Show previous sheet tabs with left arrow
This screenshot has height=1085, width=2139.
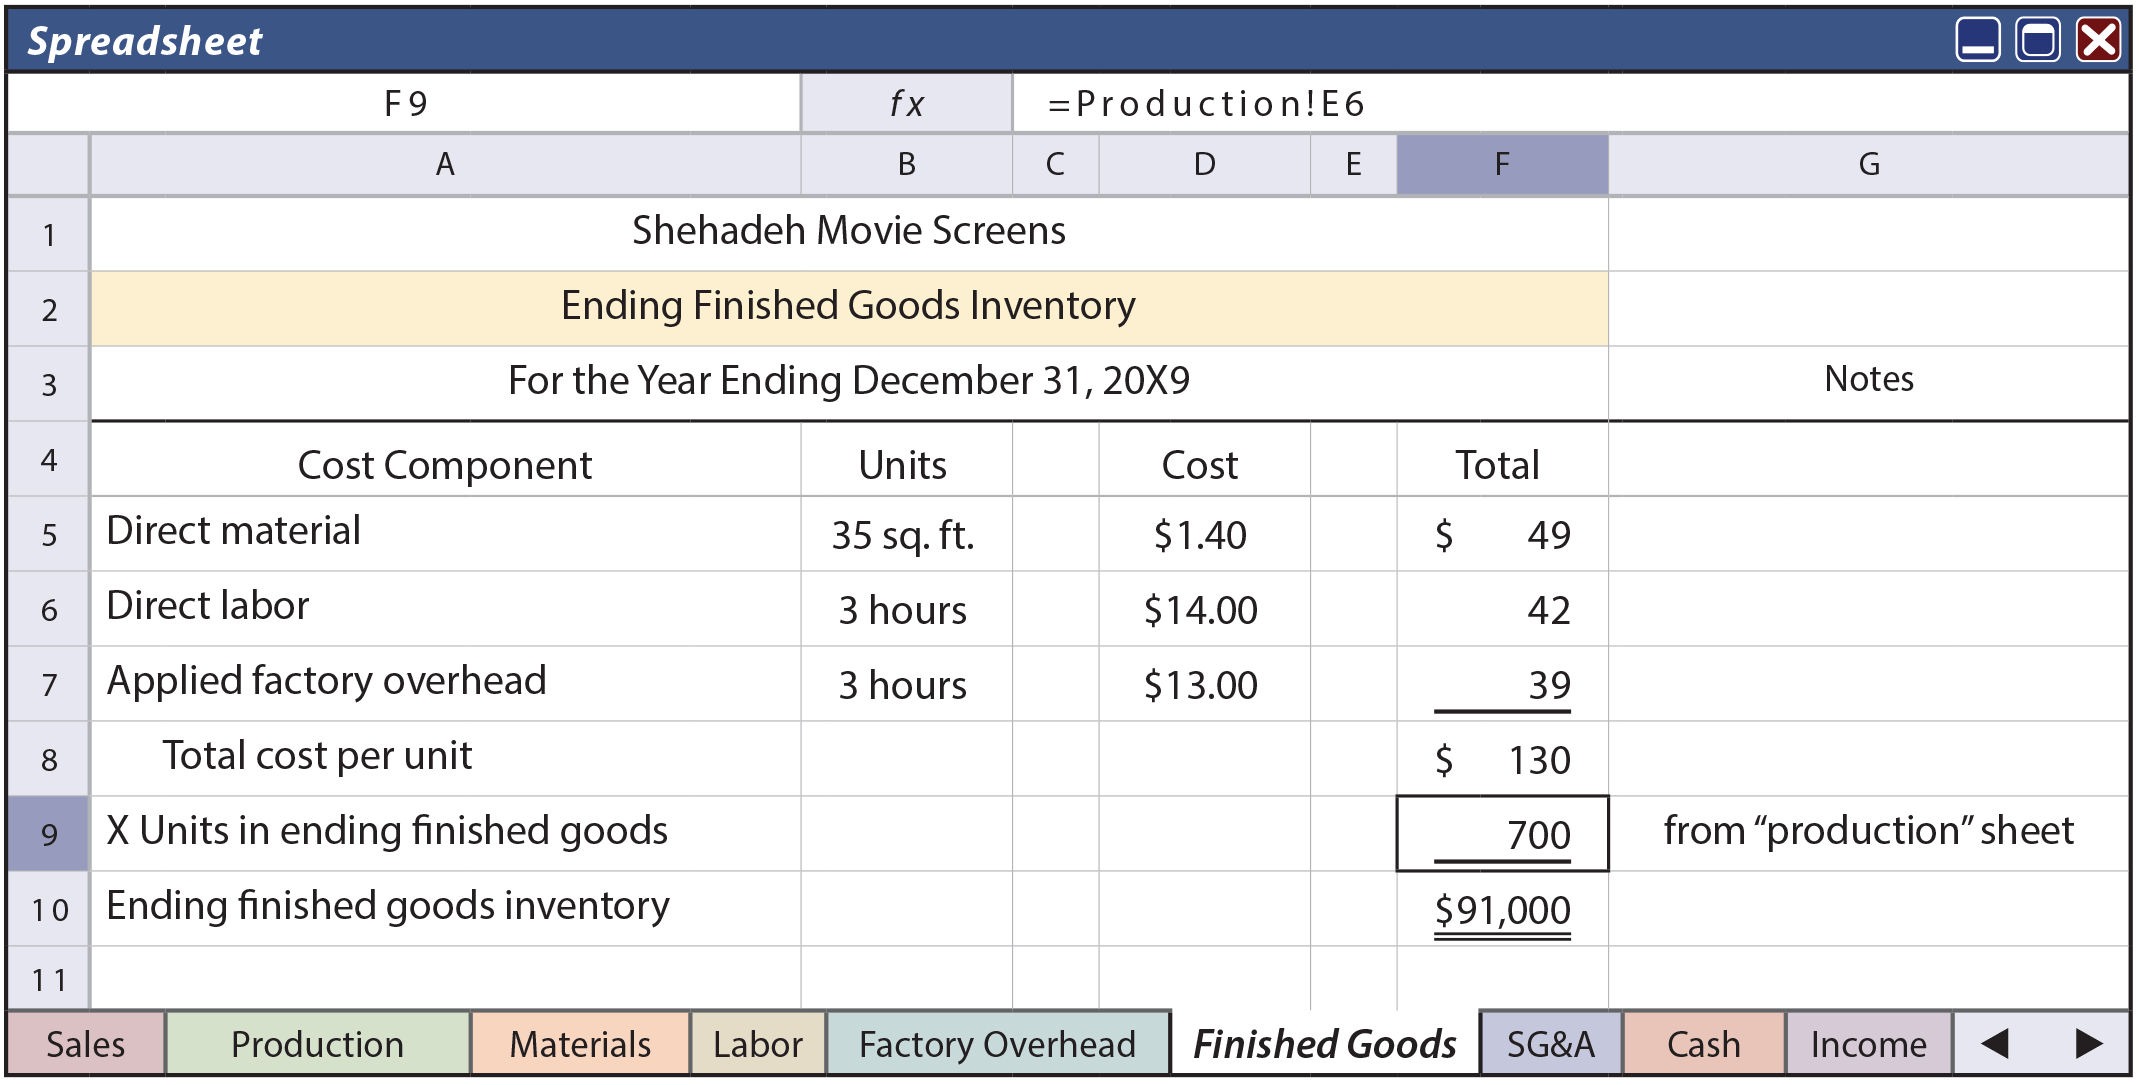pos(1994,1043)
